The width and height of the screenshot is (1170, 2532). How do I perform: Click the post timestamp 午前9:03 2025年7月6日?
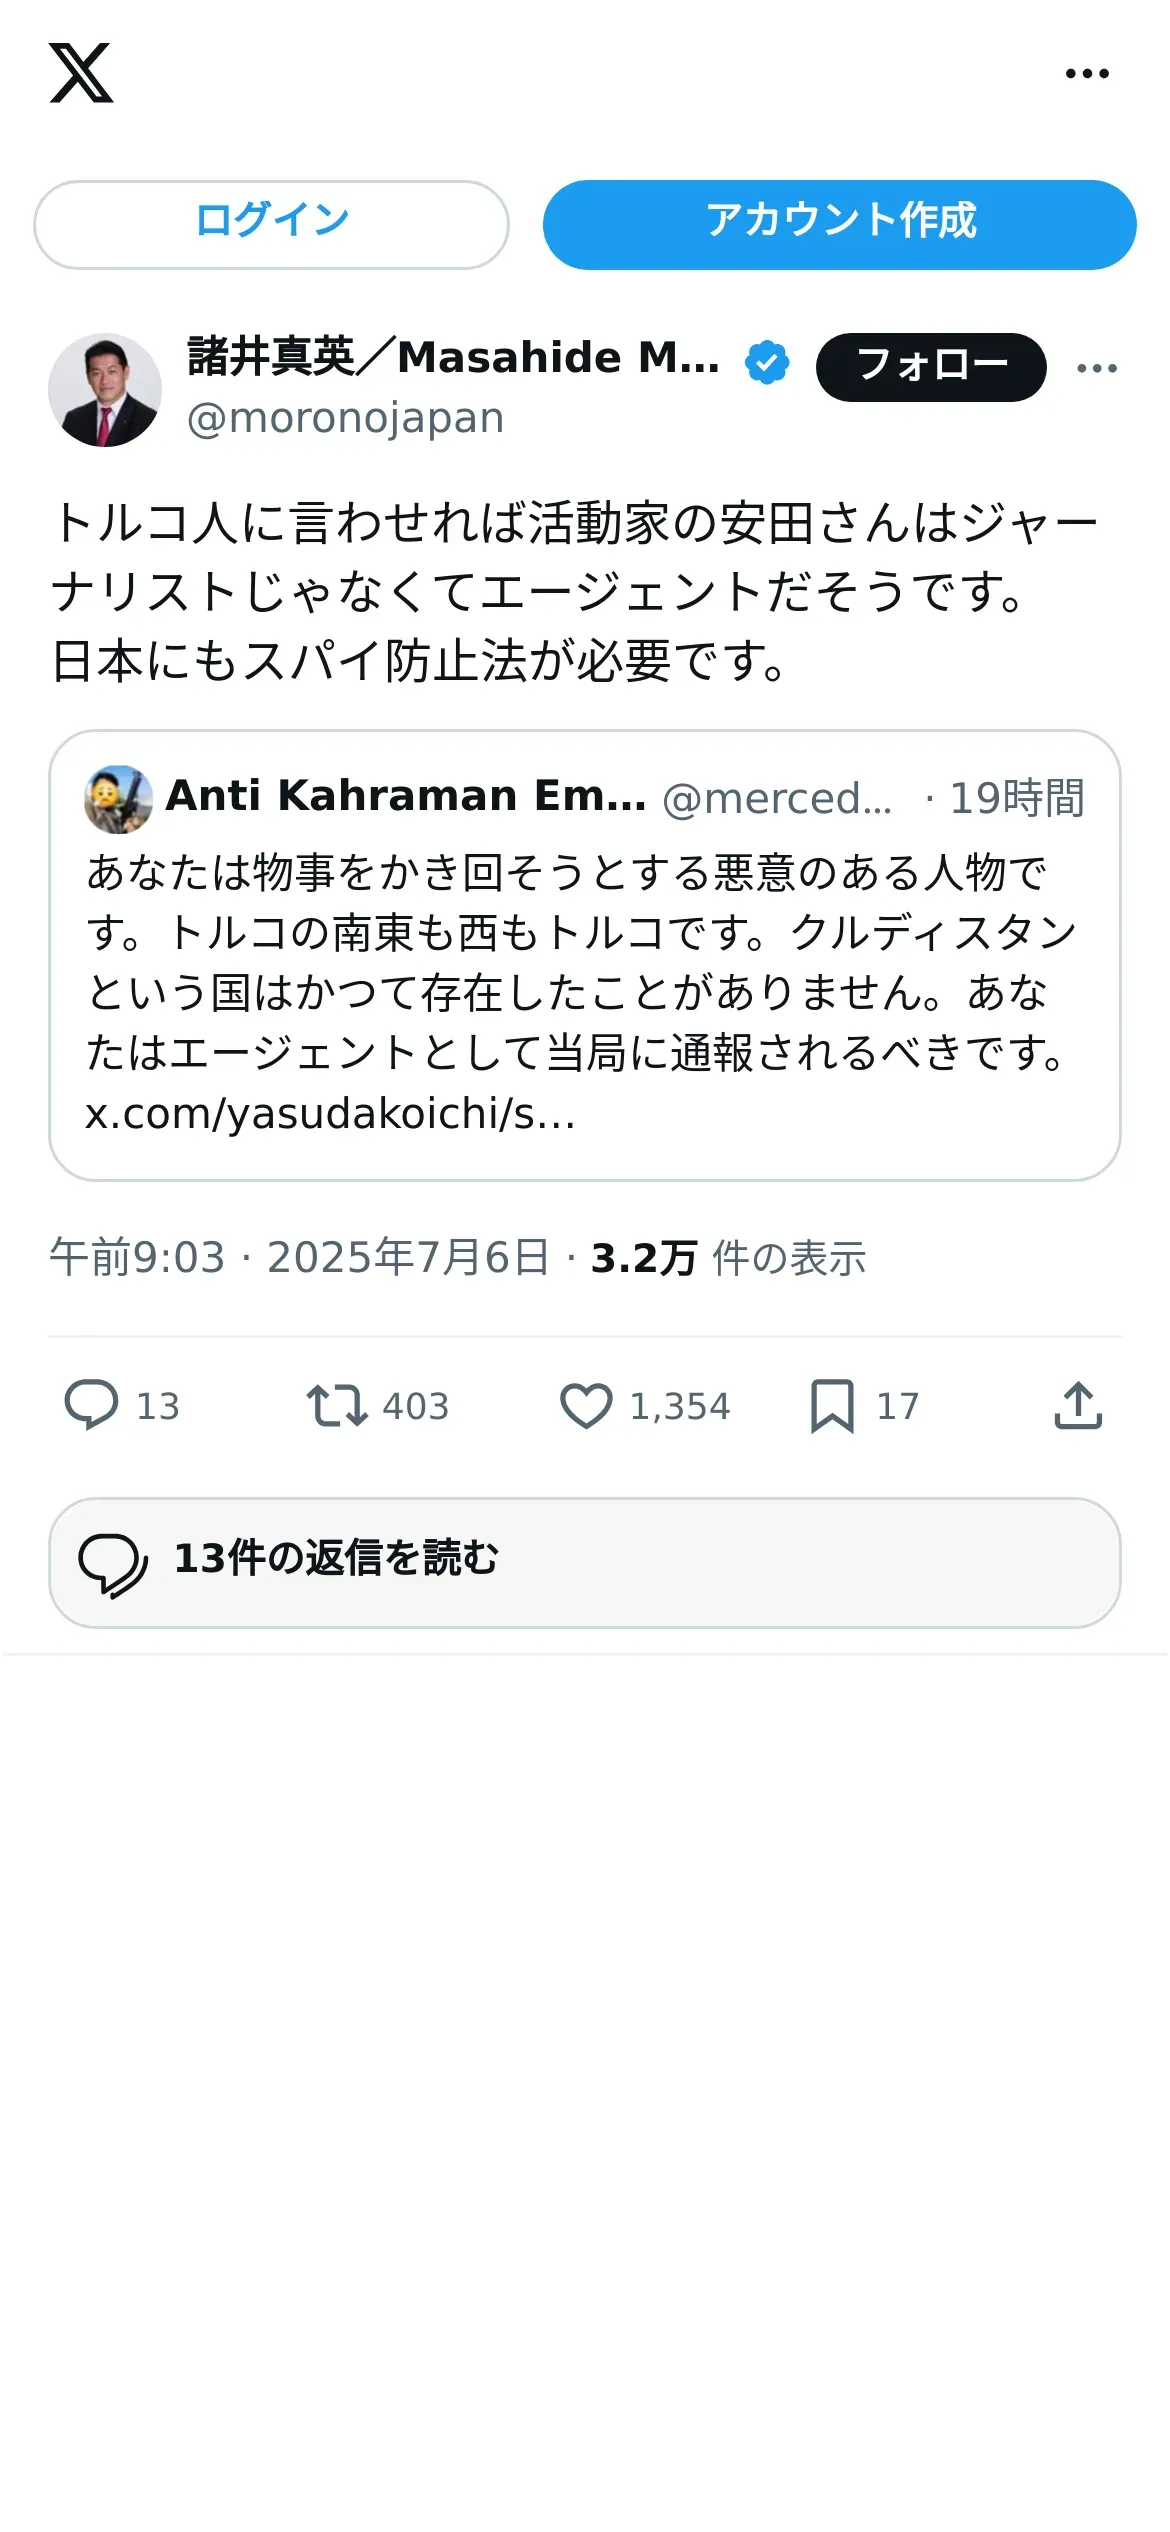pyautogui.click(x=298, y=1258)
